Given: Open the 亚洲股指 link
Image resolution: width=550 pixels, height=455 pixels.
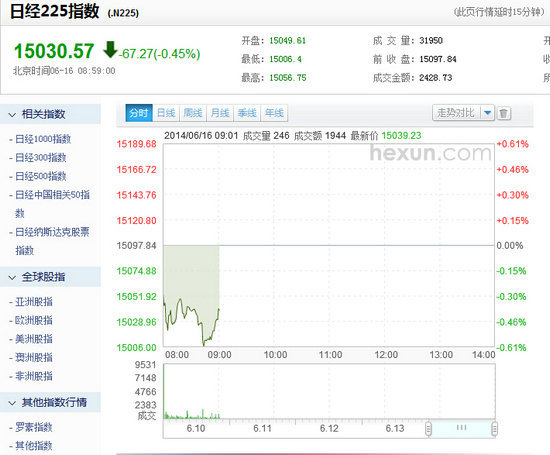Looking at the screenshot, I should (34, 302).
